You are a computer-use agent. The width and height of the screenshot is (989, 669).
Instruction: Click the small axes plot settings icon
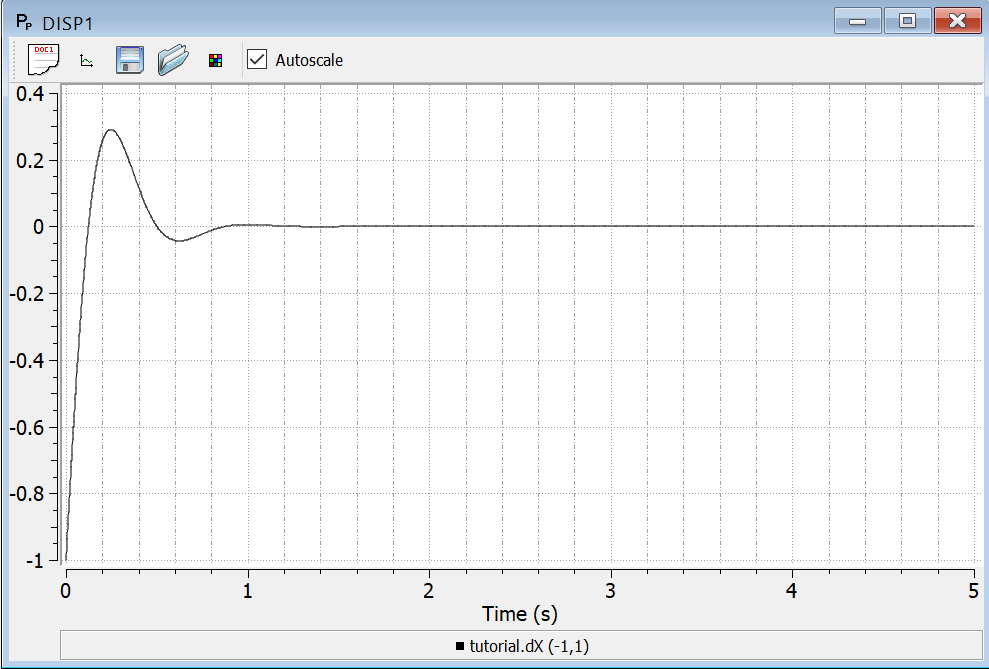click(87, 61)
